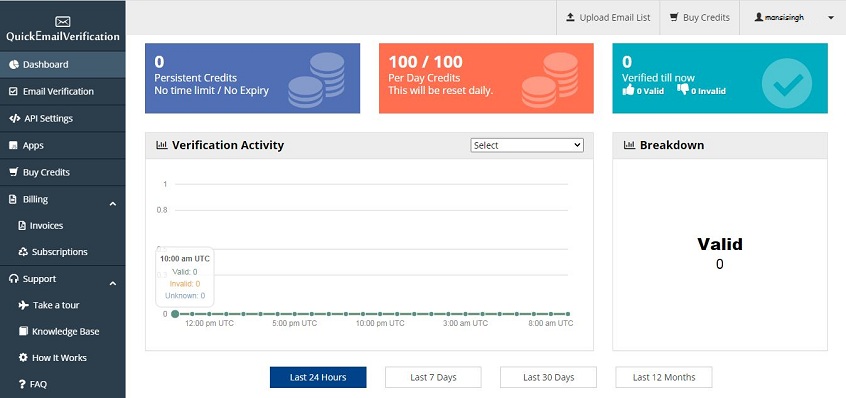This screenshot has height=398, width=846.
Task: Click the Subscriptions recycle icon
Action: [x=23, y=252]
